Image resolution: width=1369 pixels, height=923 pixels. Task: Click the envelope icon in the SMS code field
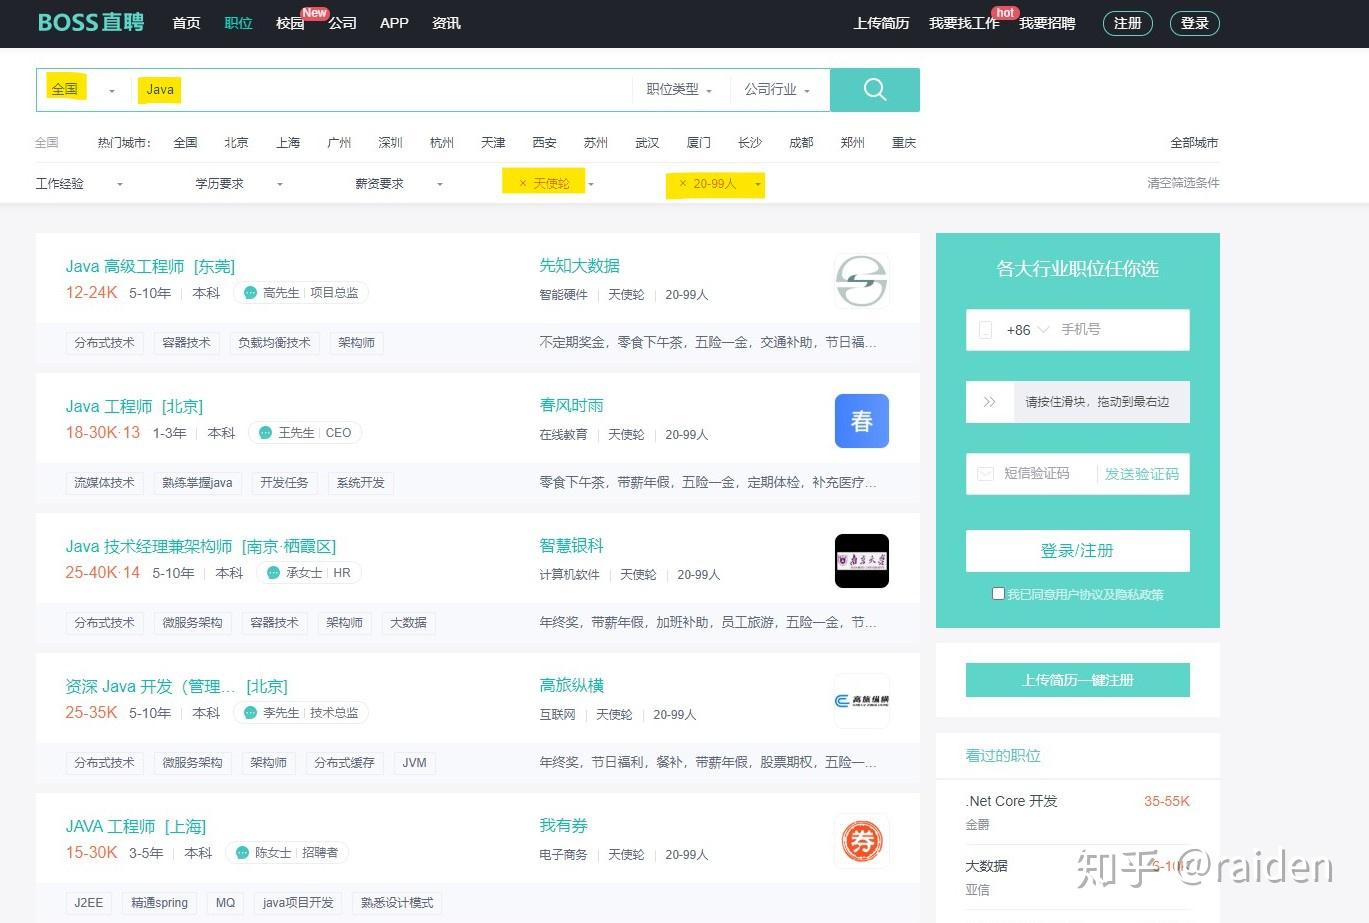pyautogui.click(x=985, y=474)
